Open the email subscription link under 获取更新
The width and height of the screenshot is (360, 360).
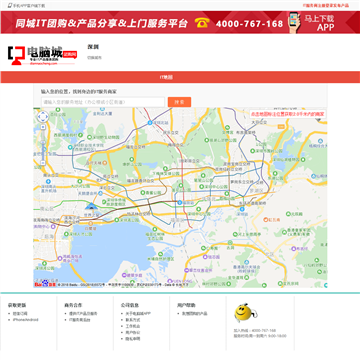click(20, 314)
